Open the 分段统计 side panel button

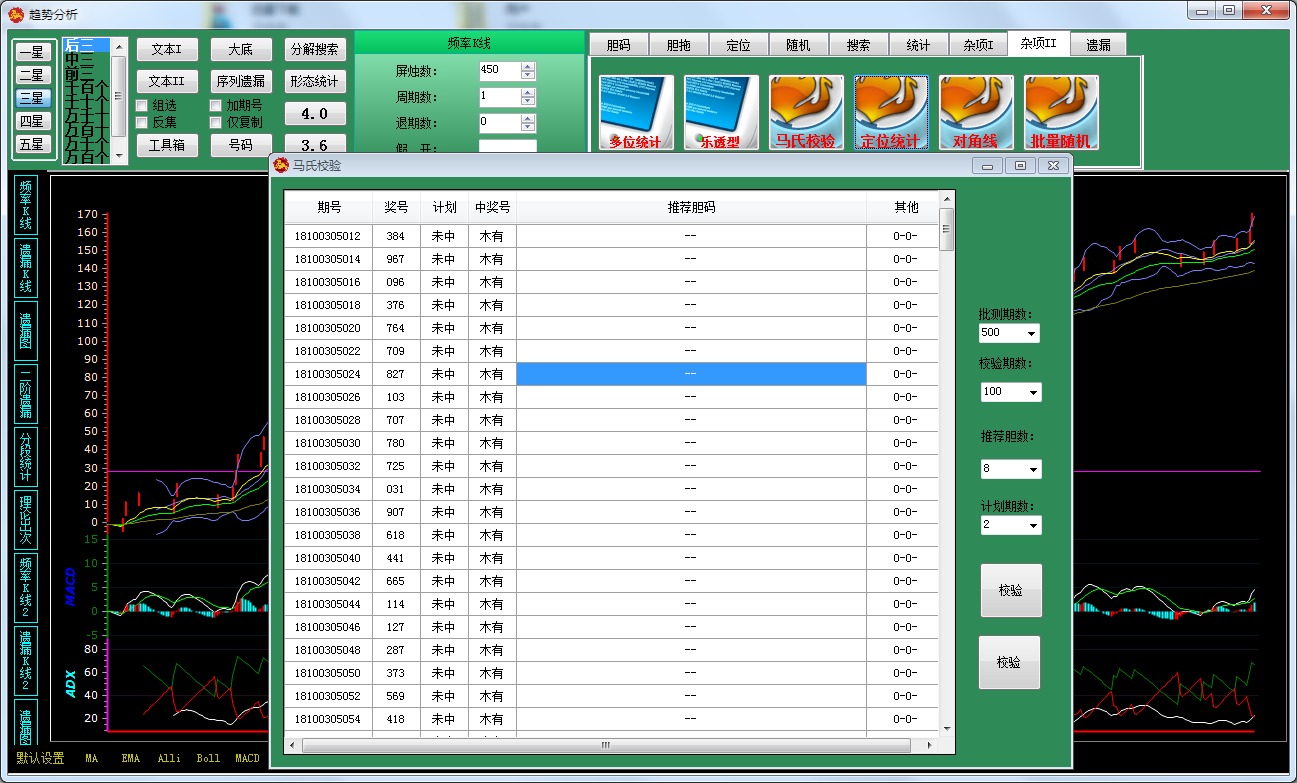click(x=26, y=456)
